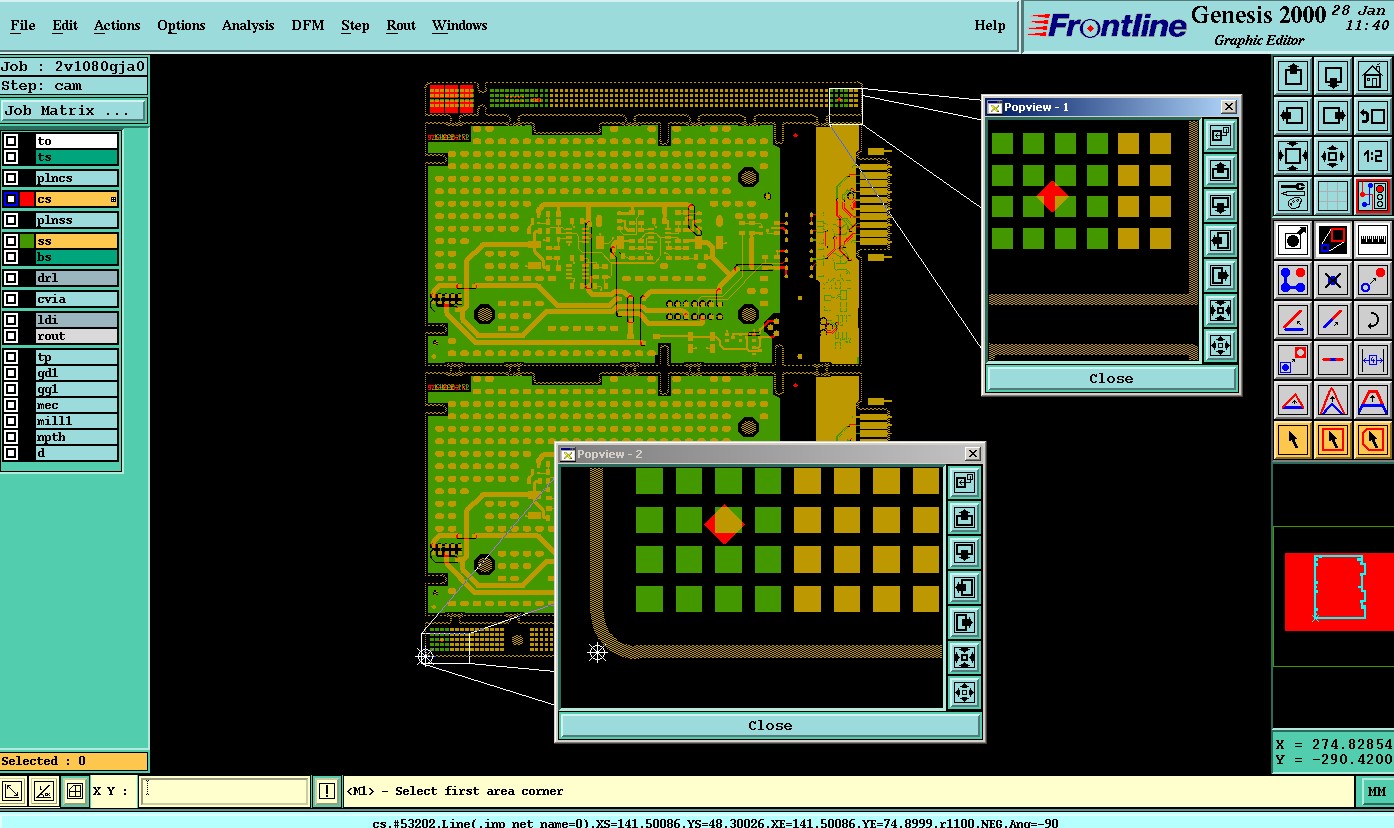Select layer name mec in layer list
This screenshot has height=828, width=1394.
pos(77,405)
